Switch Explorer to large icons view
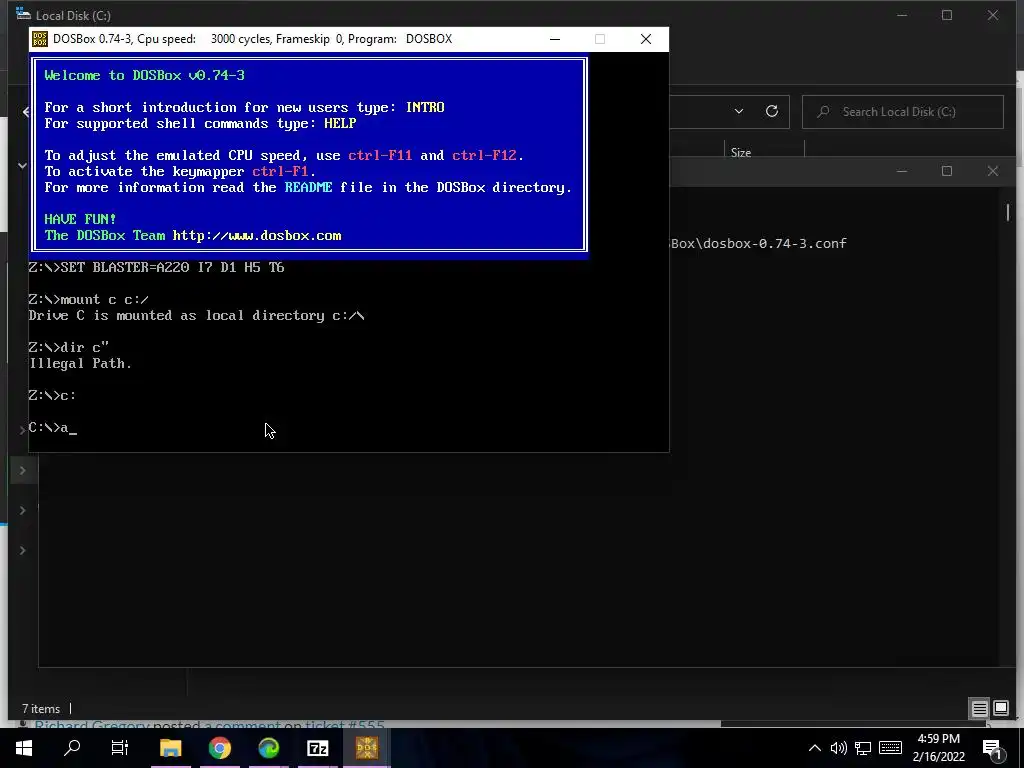Image resolution: width=1024 pixels, height=768 pixels. [x=1001, y=709]
